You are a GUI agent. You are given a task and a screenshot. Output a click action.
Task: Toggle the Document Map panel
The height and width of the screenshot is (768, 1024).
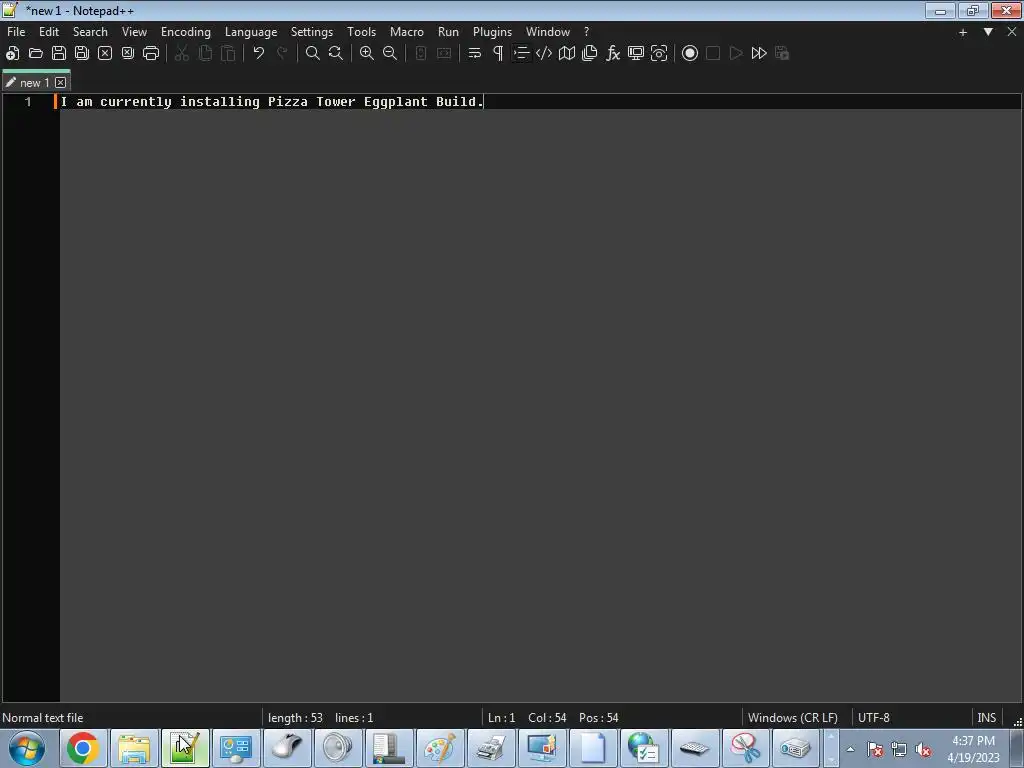[x=567, y=54]
